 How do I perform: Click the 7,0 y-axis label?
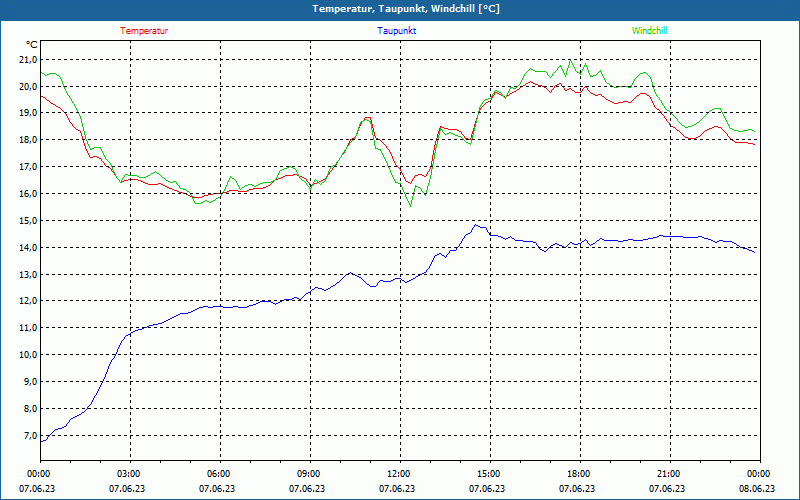(x=30, y=436)
